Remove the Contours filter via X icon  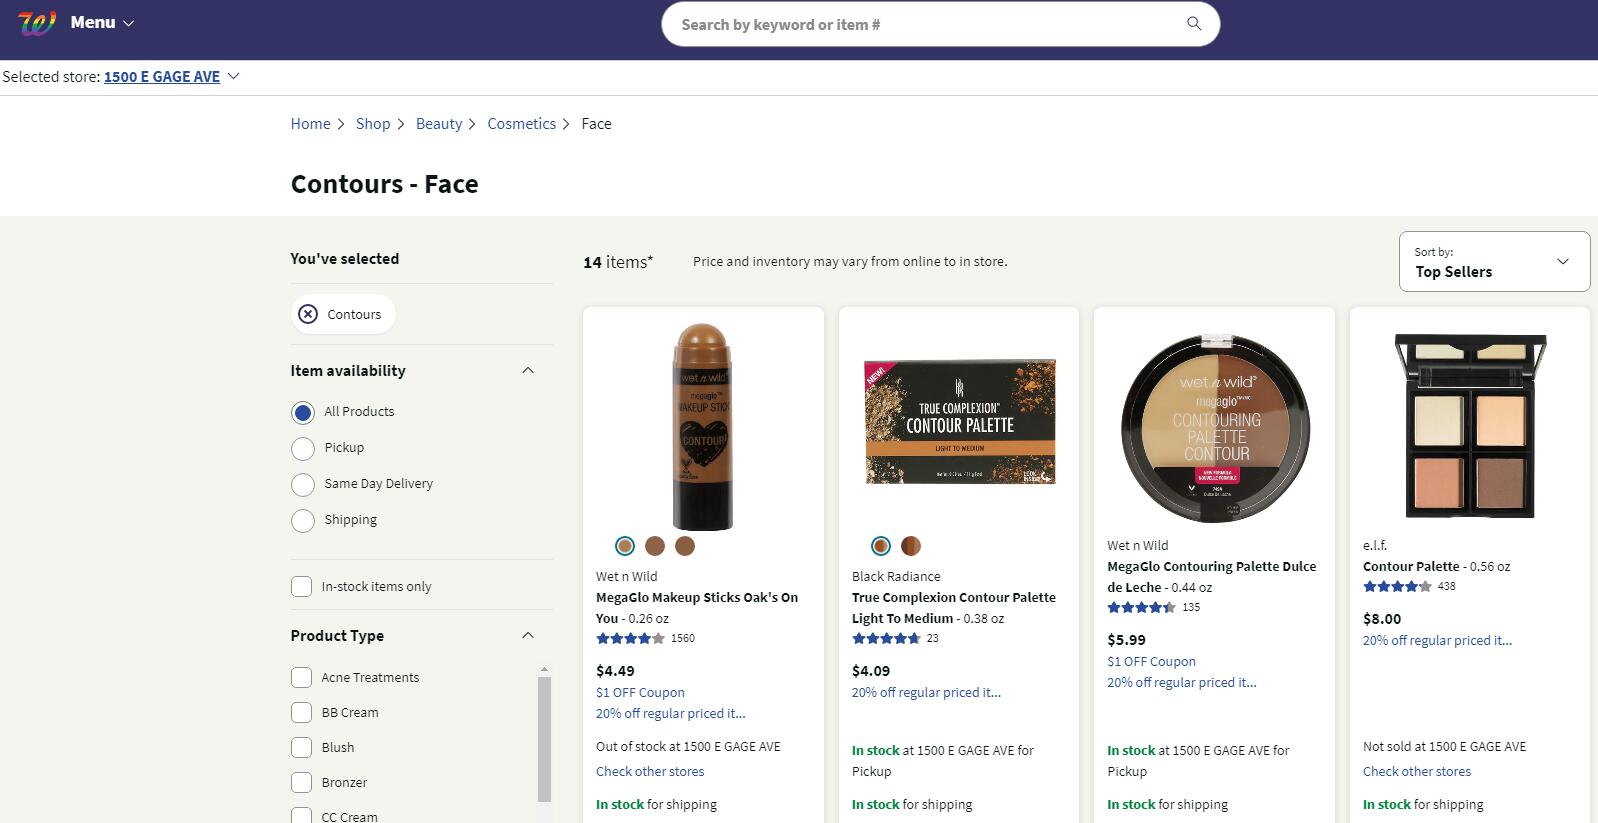(x=308, y=314)
